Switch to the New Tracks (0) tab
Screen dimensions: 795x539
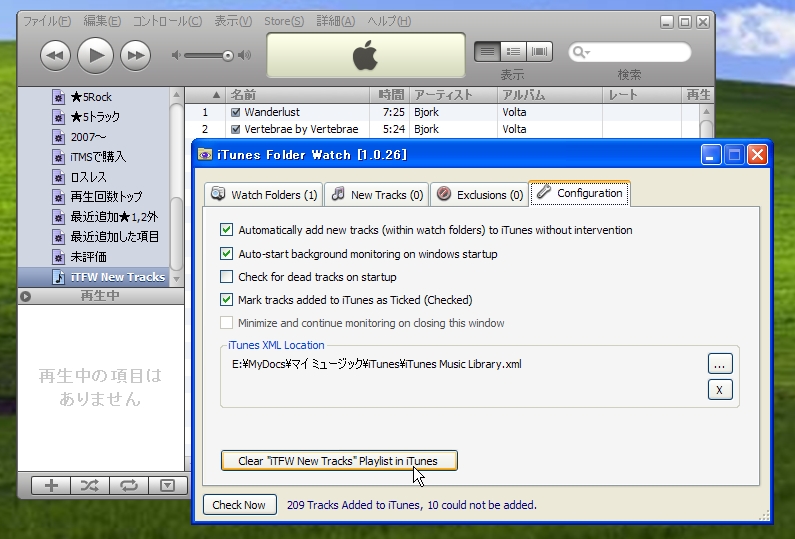[377, 195]
